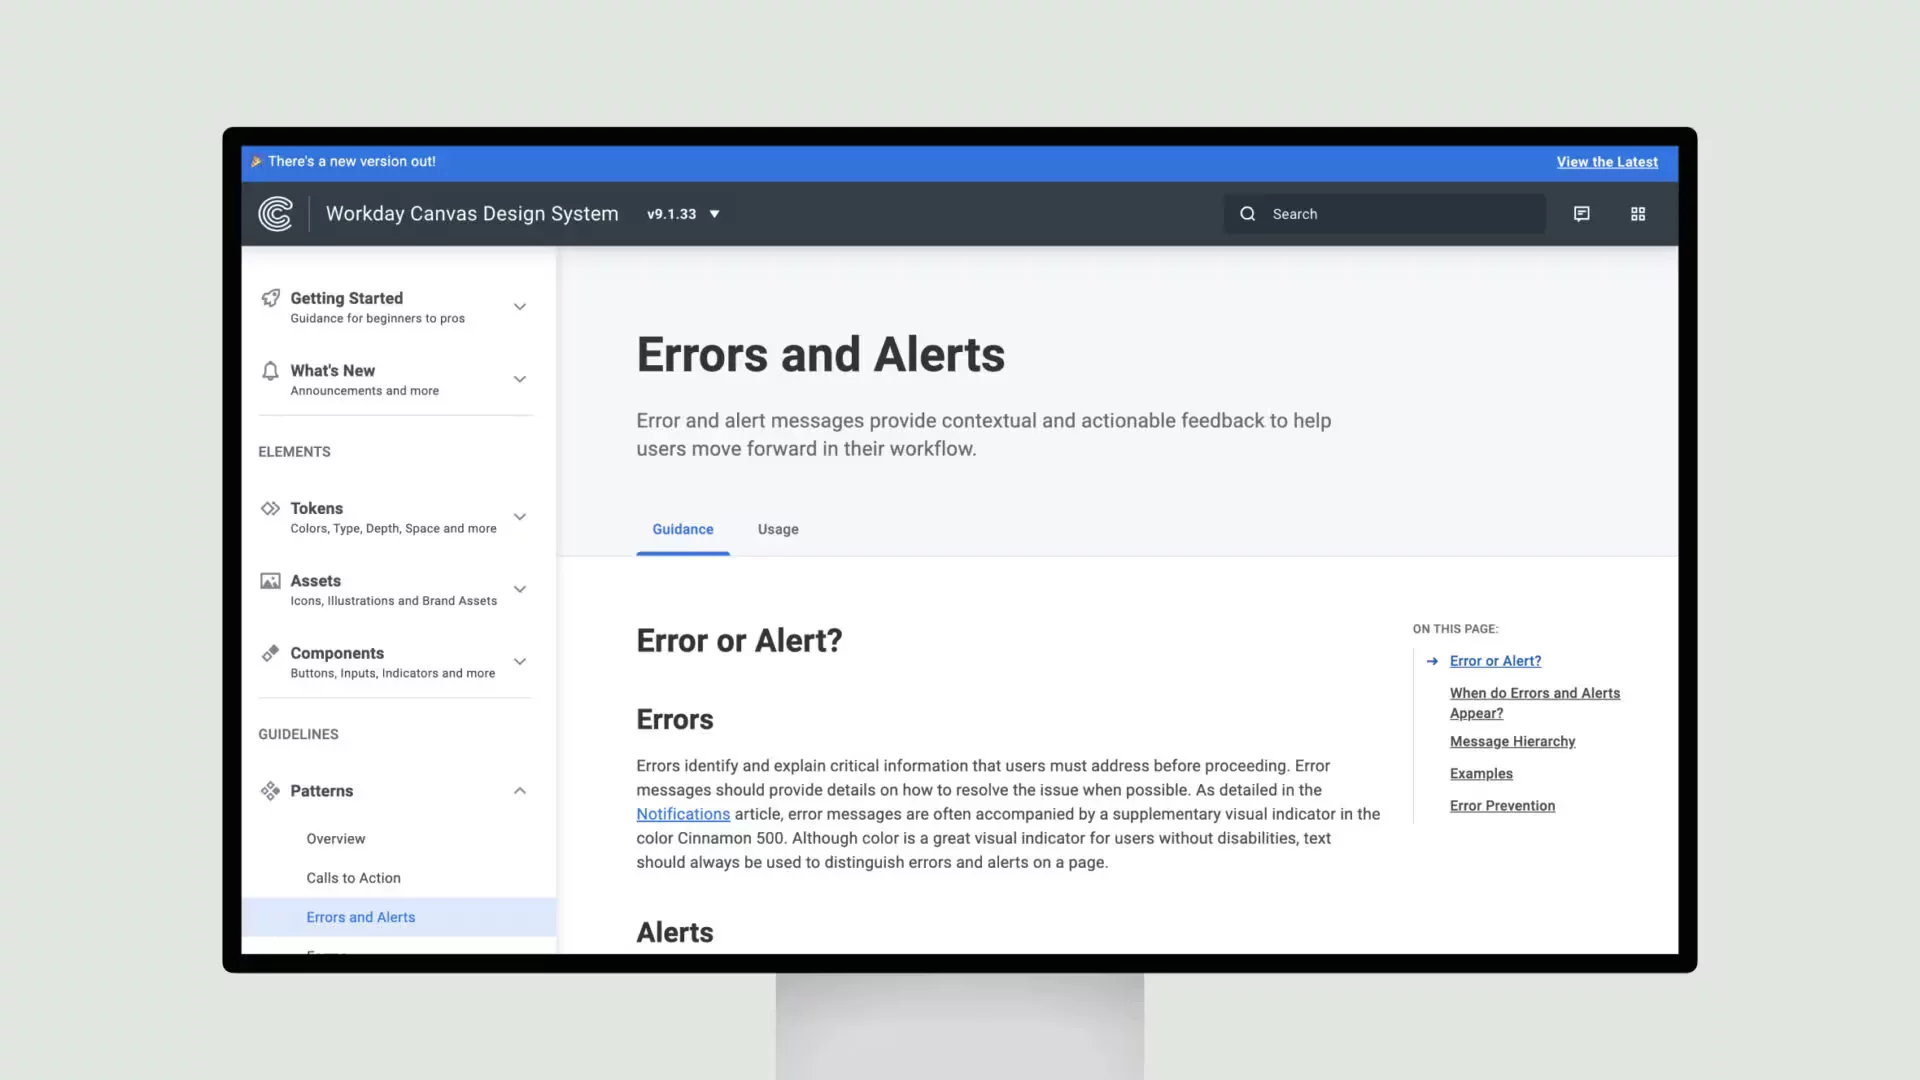Click the Tokens design element icon
Screen dimensions: 1920x1080
coord(269,508)
